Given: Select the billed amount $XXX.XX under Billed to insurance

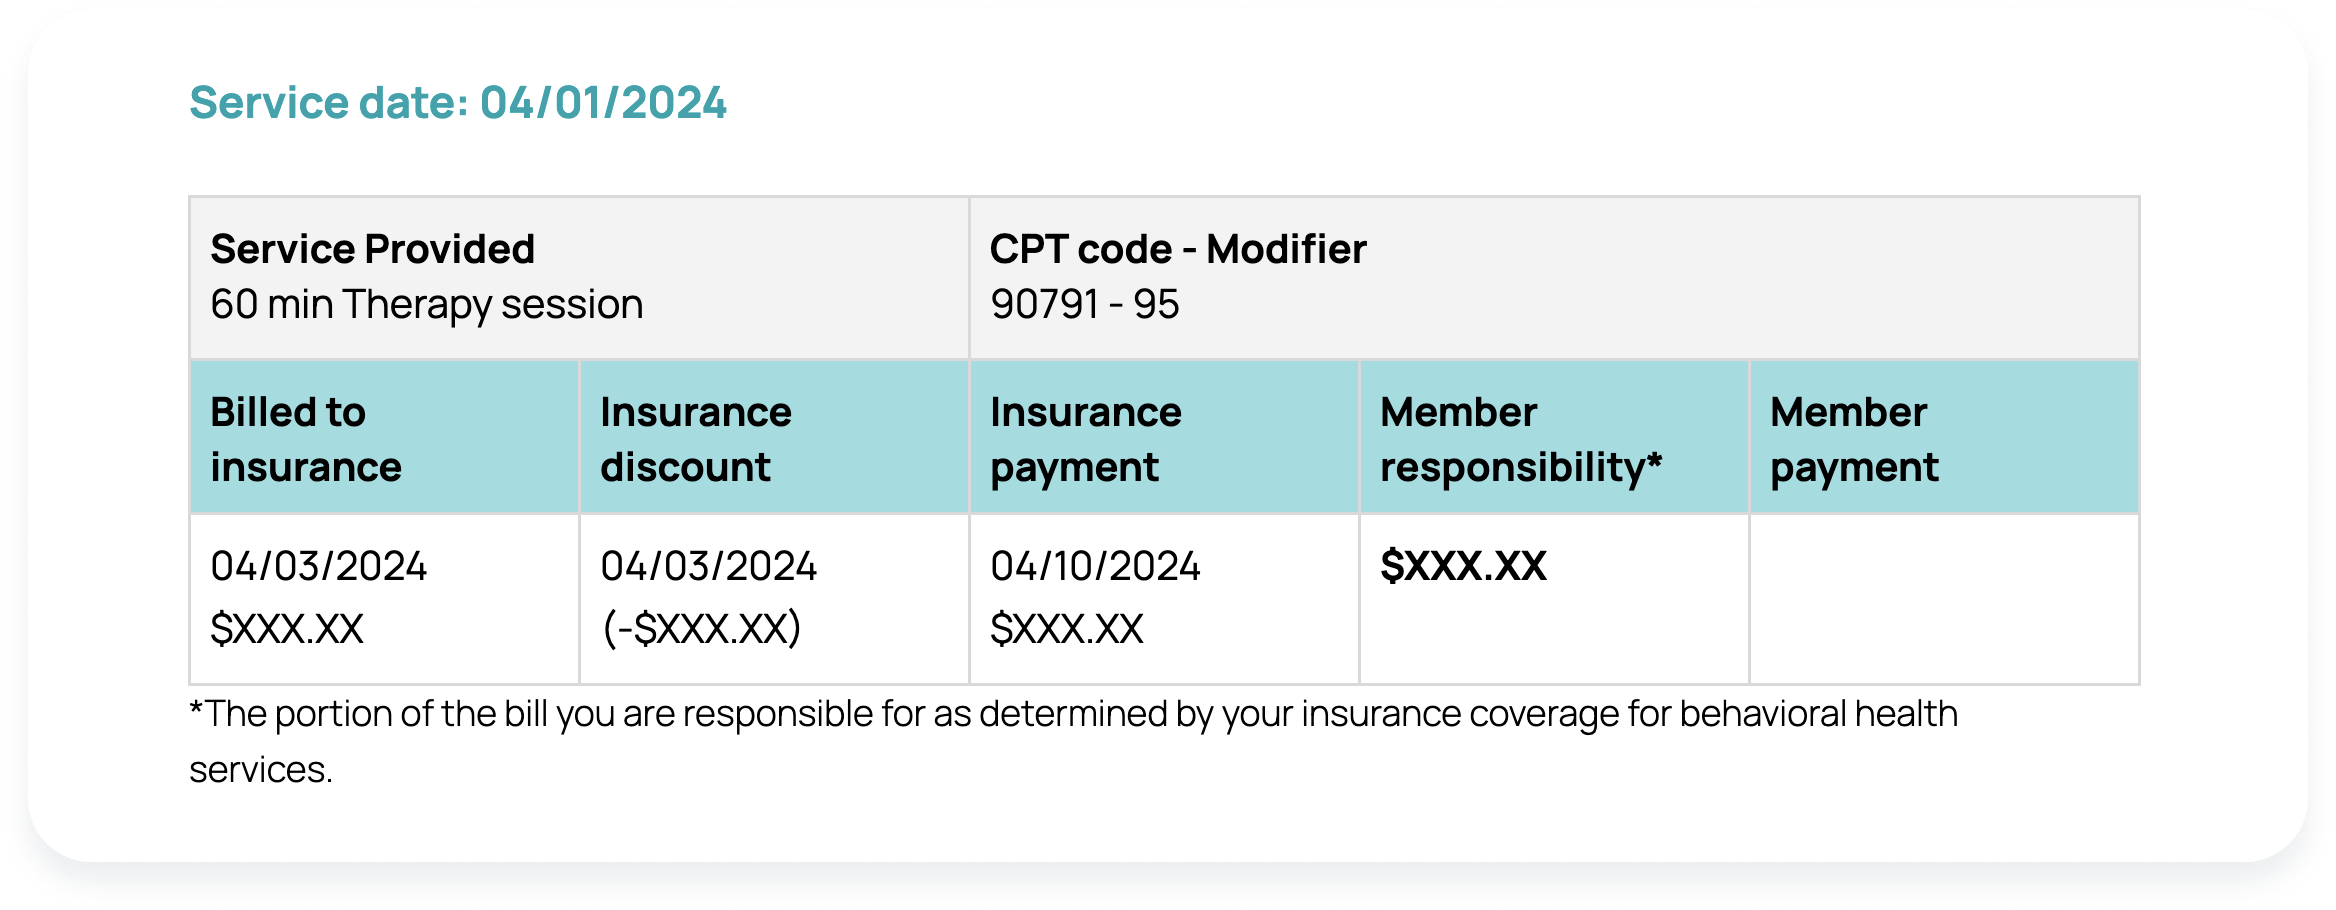Looking at the screenshot, I should point(287,629).
